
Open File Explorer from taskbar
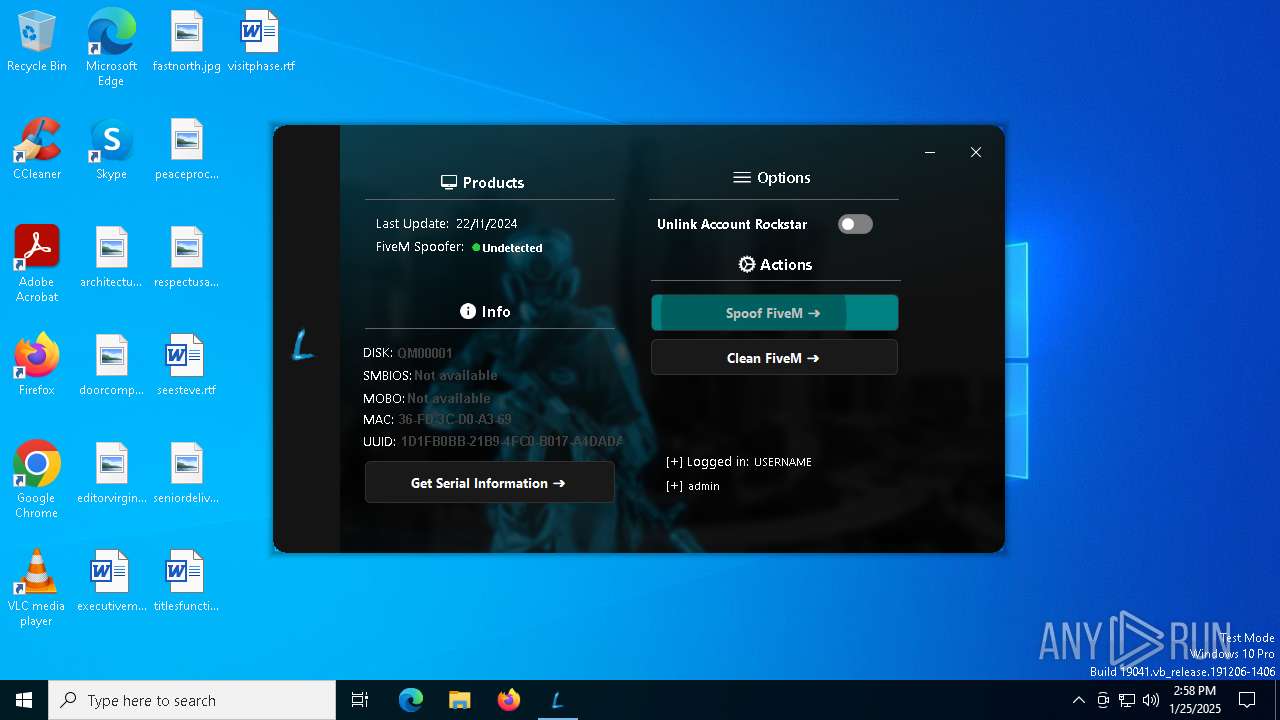459,700
